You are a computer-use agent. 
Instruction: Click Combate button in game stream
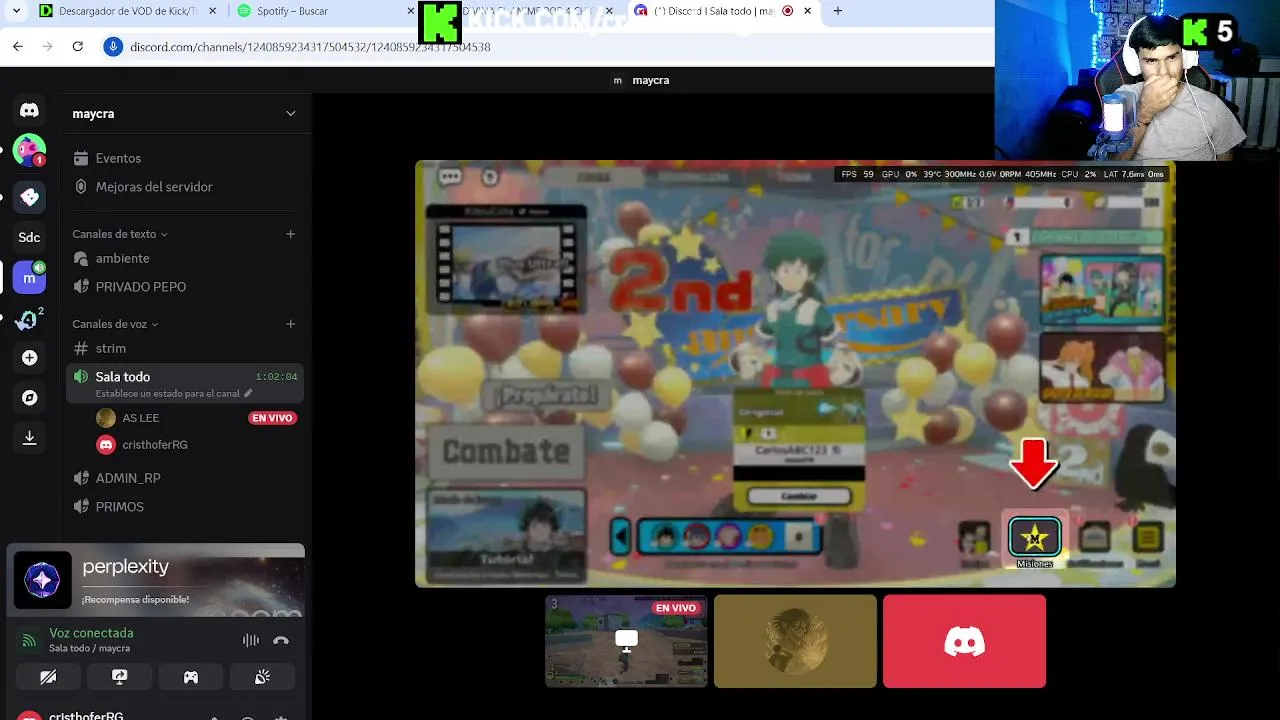(506, 451)
